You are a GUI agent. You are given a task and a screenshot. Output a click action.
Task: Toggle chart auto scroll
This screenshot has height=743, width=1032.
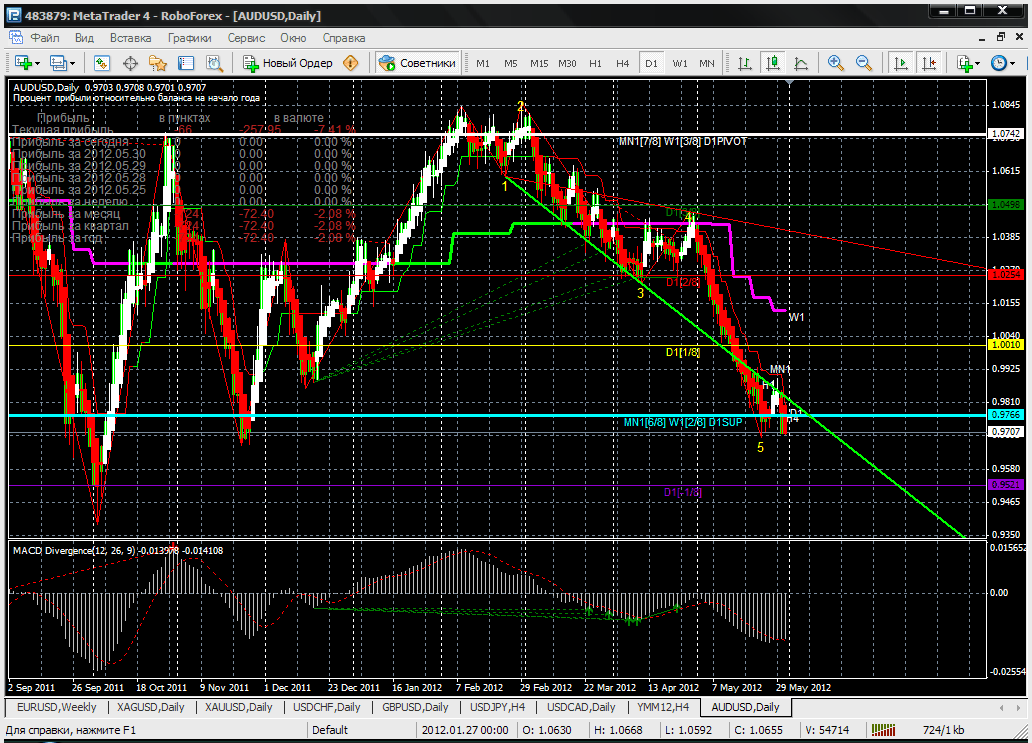click(x=900, y=63)
